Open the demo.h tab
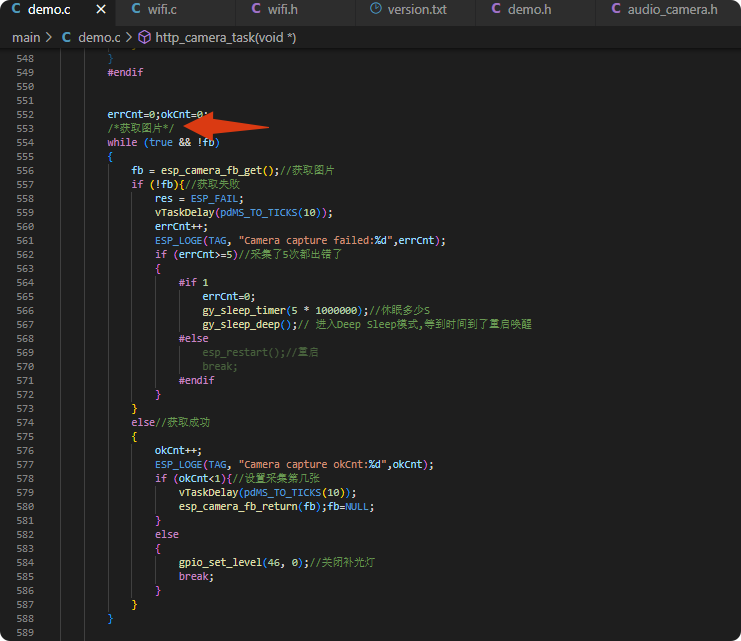Image resolution: width=741 pixels, height=641 pixels. tap(529, 9)
